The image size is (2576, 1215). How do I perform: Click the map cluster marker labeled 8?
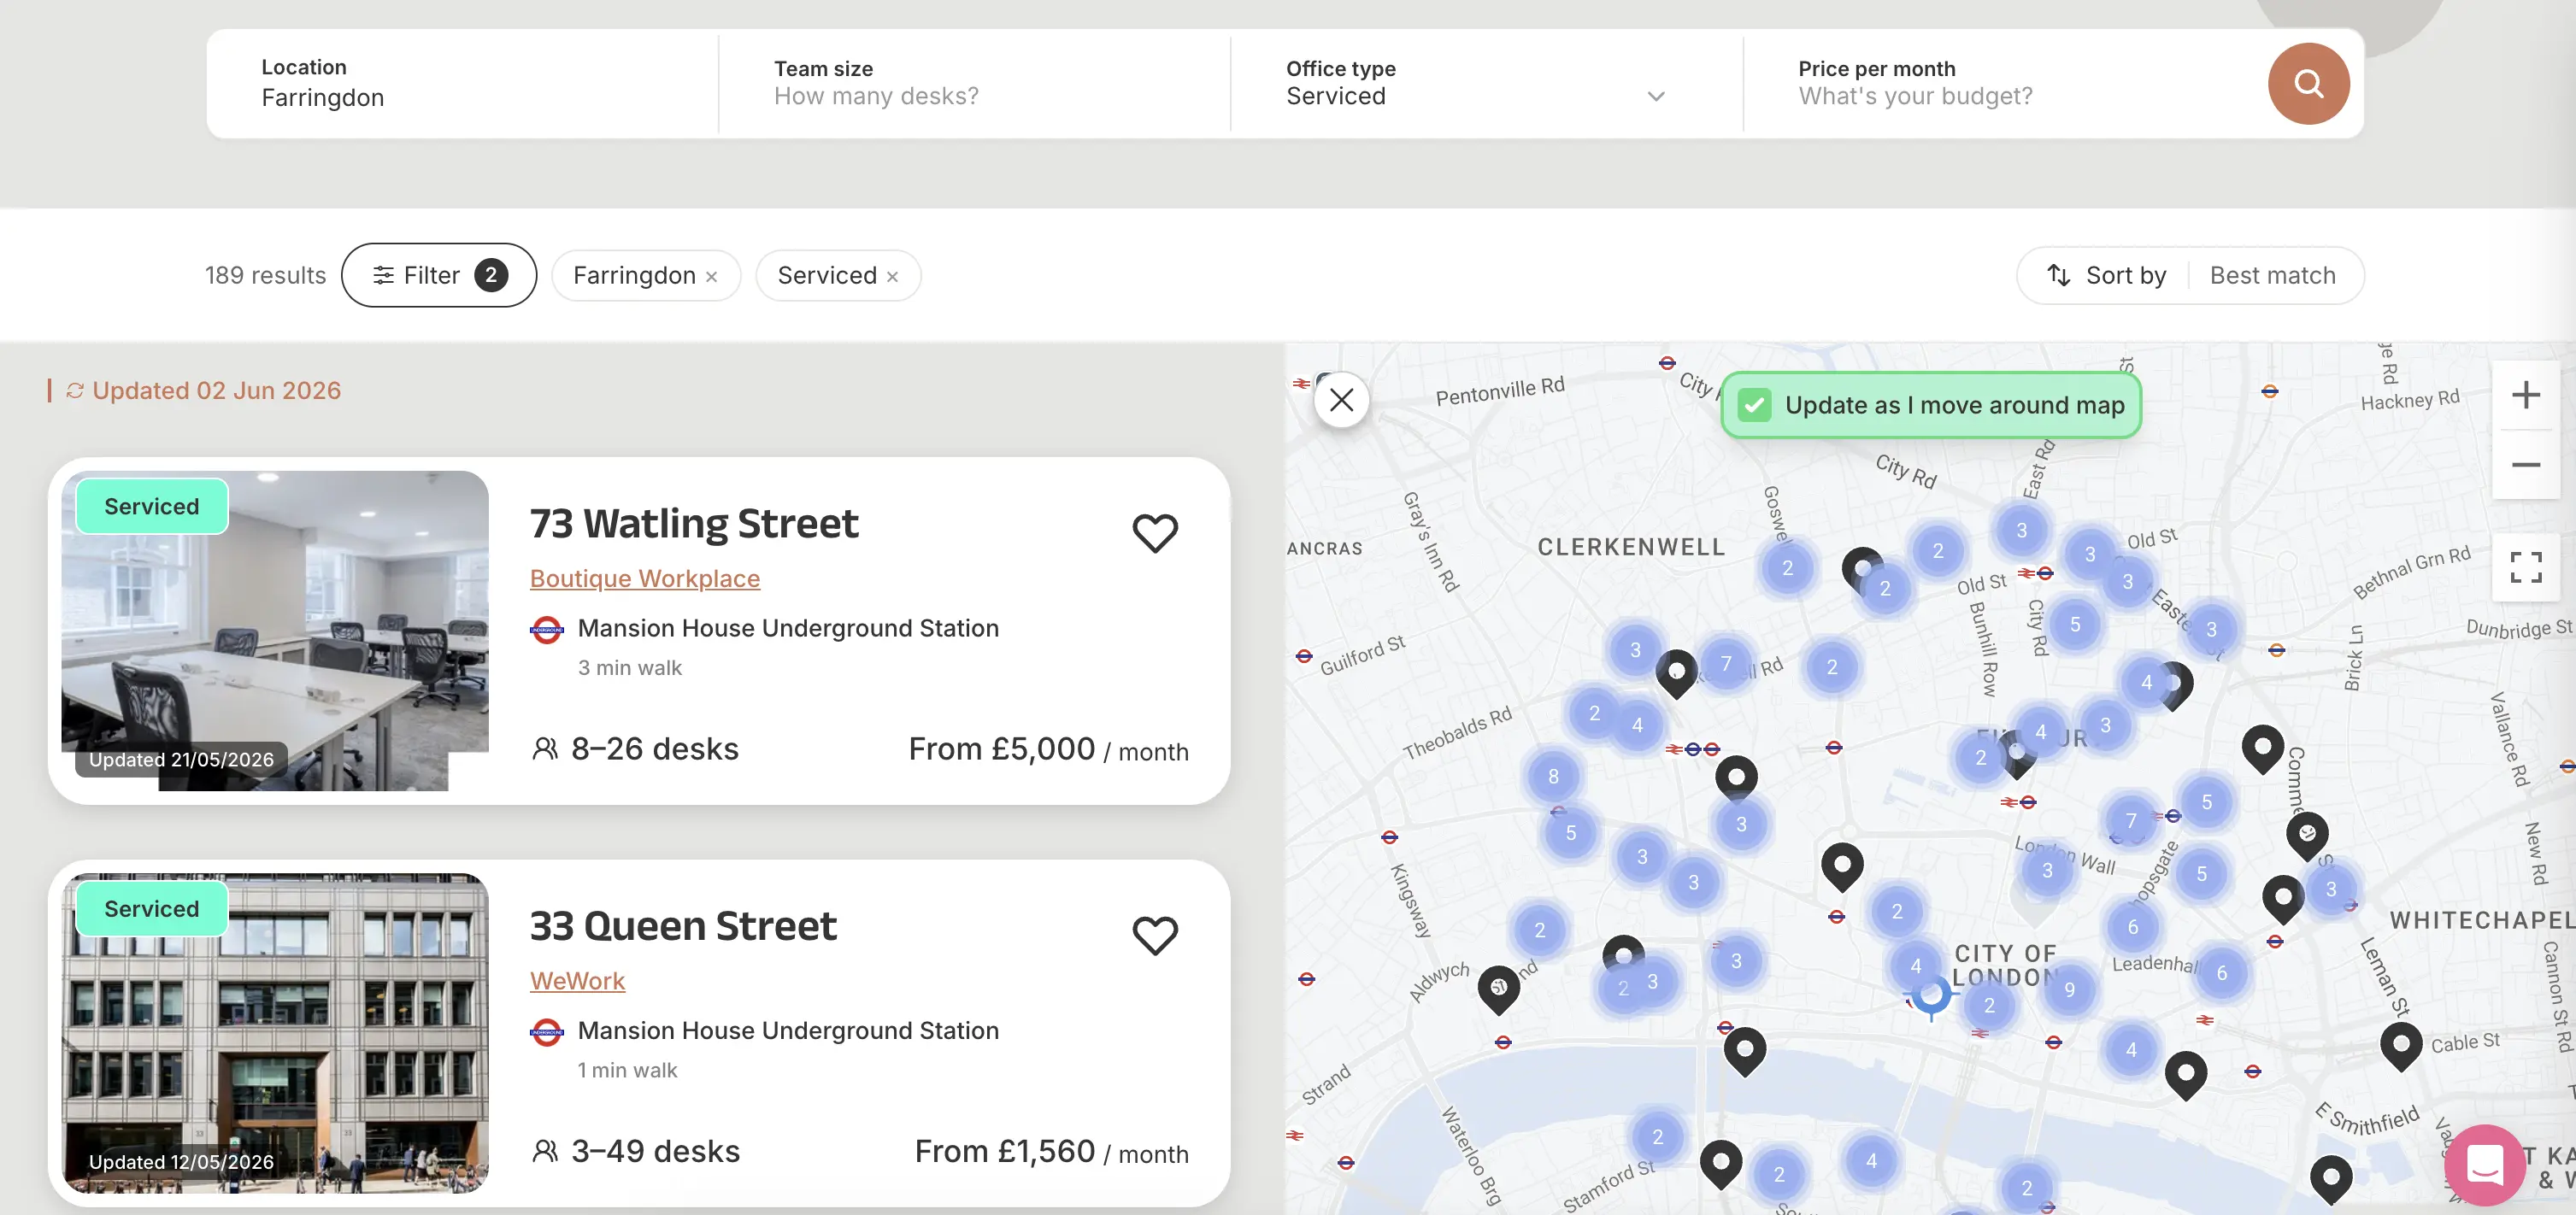tap(1553, 776)
